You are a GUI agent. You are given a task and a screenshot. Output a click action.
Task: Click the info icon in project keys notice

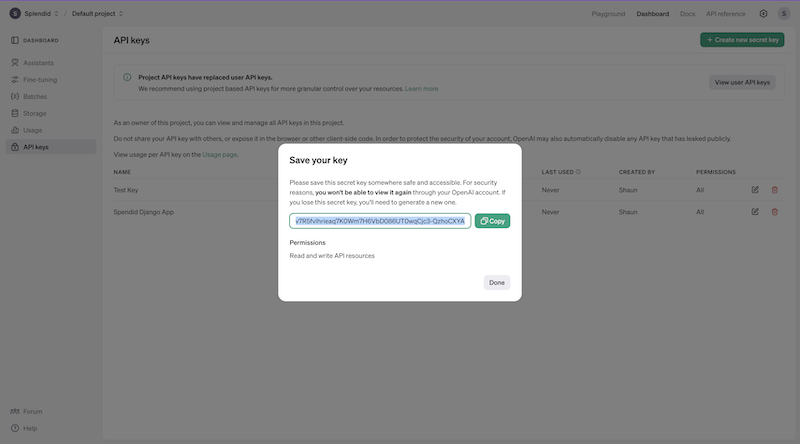point(127,78)
